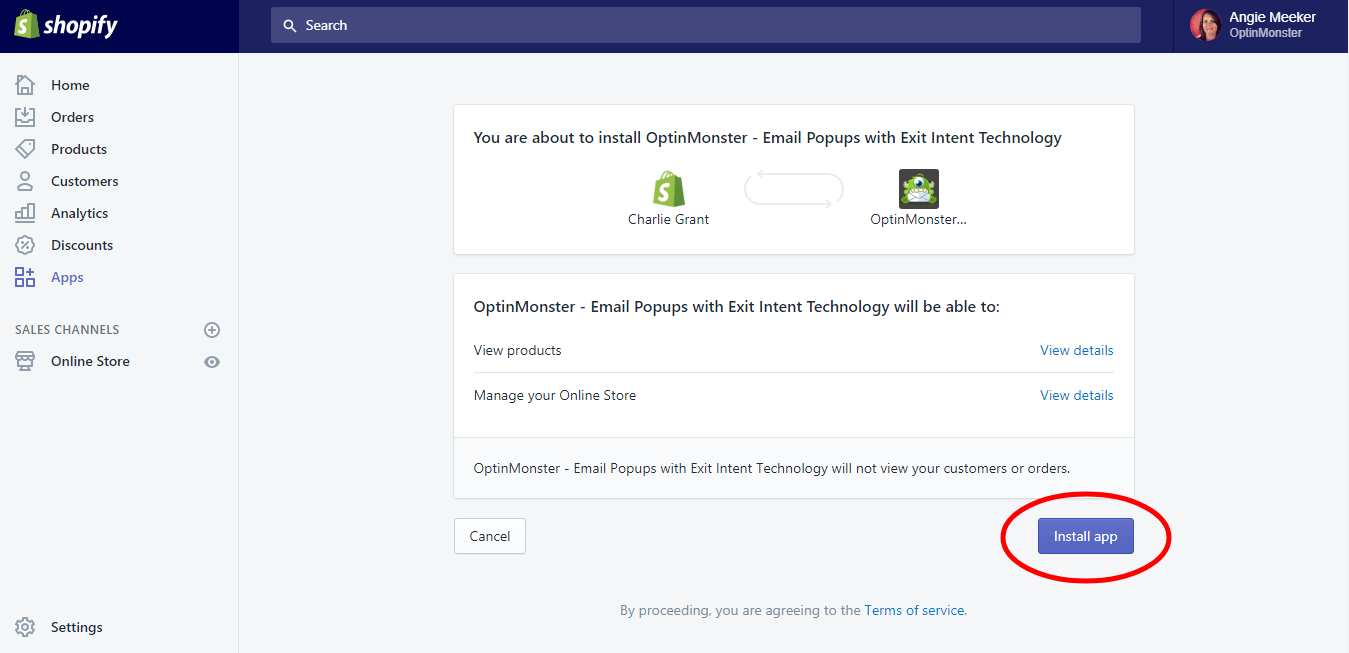
Task: Click the View products permission text
Action: pos(517,350)
